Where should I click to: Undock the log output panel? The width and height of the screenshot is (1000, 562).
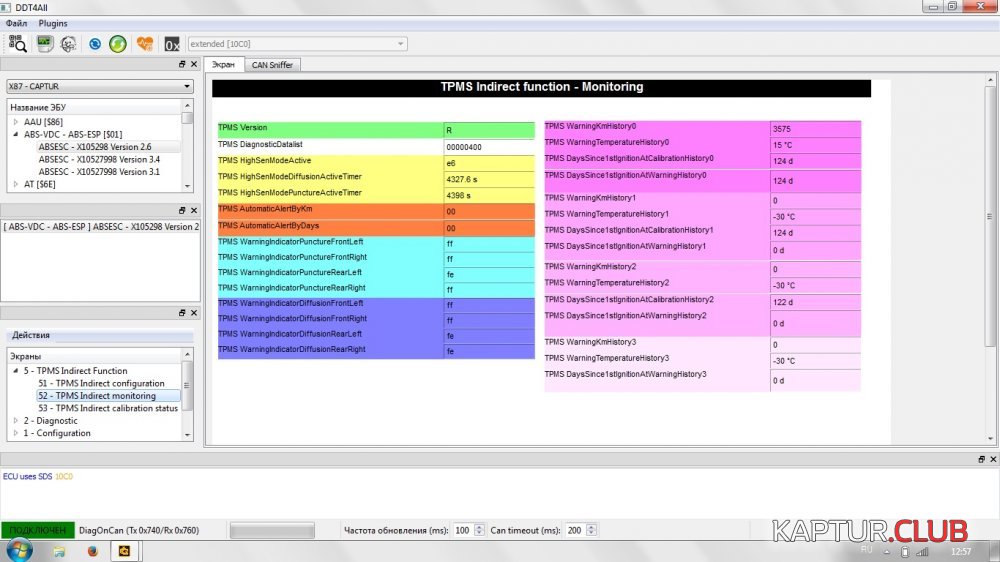pos(982,459)
